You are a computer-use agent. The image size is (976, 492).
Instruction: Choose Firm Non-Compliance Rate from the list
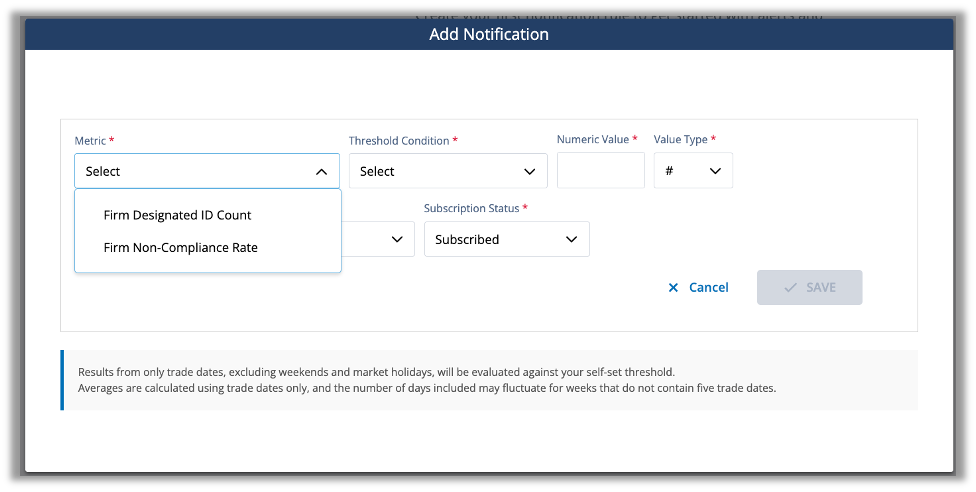coord(180,247)
